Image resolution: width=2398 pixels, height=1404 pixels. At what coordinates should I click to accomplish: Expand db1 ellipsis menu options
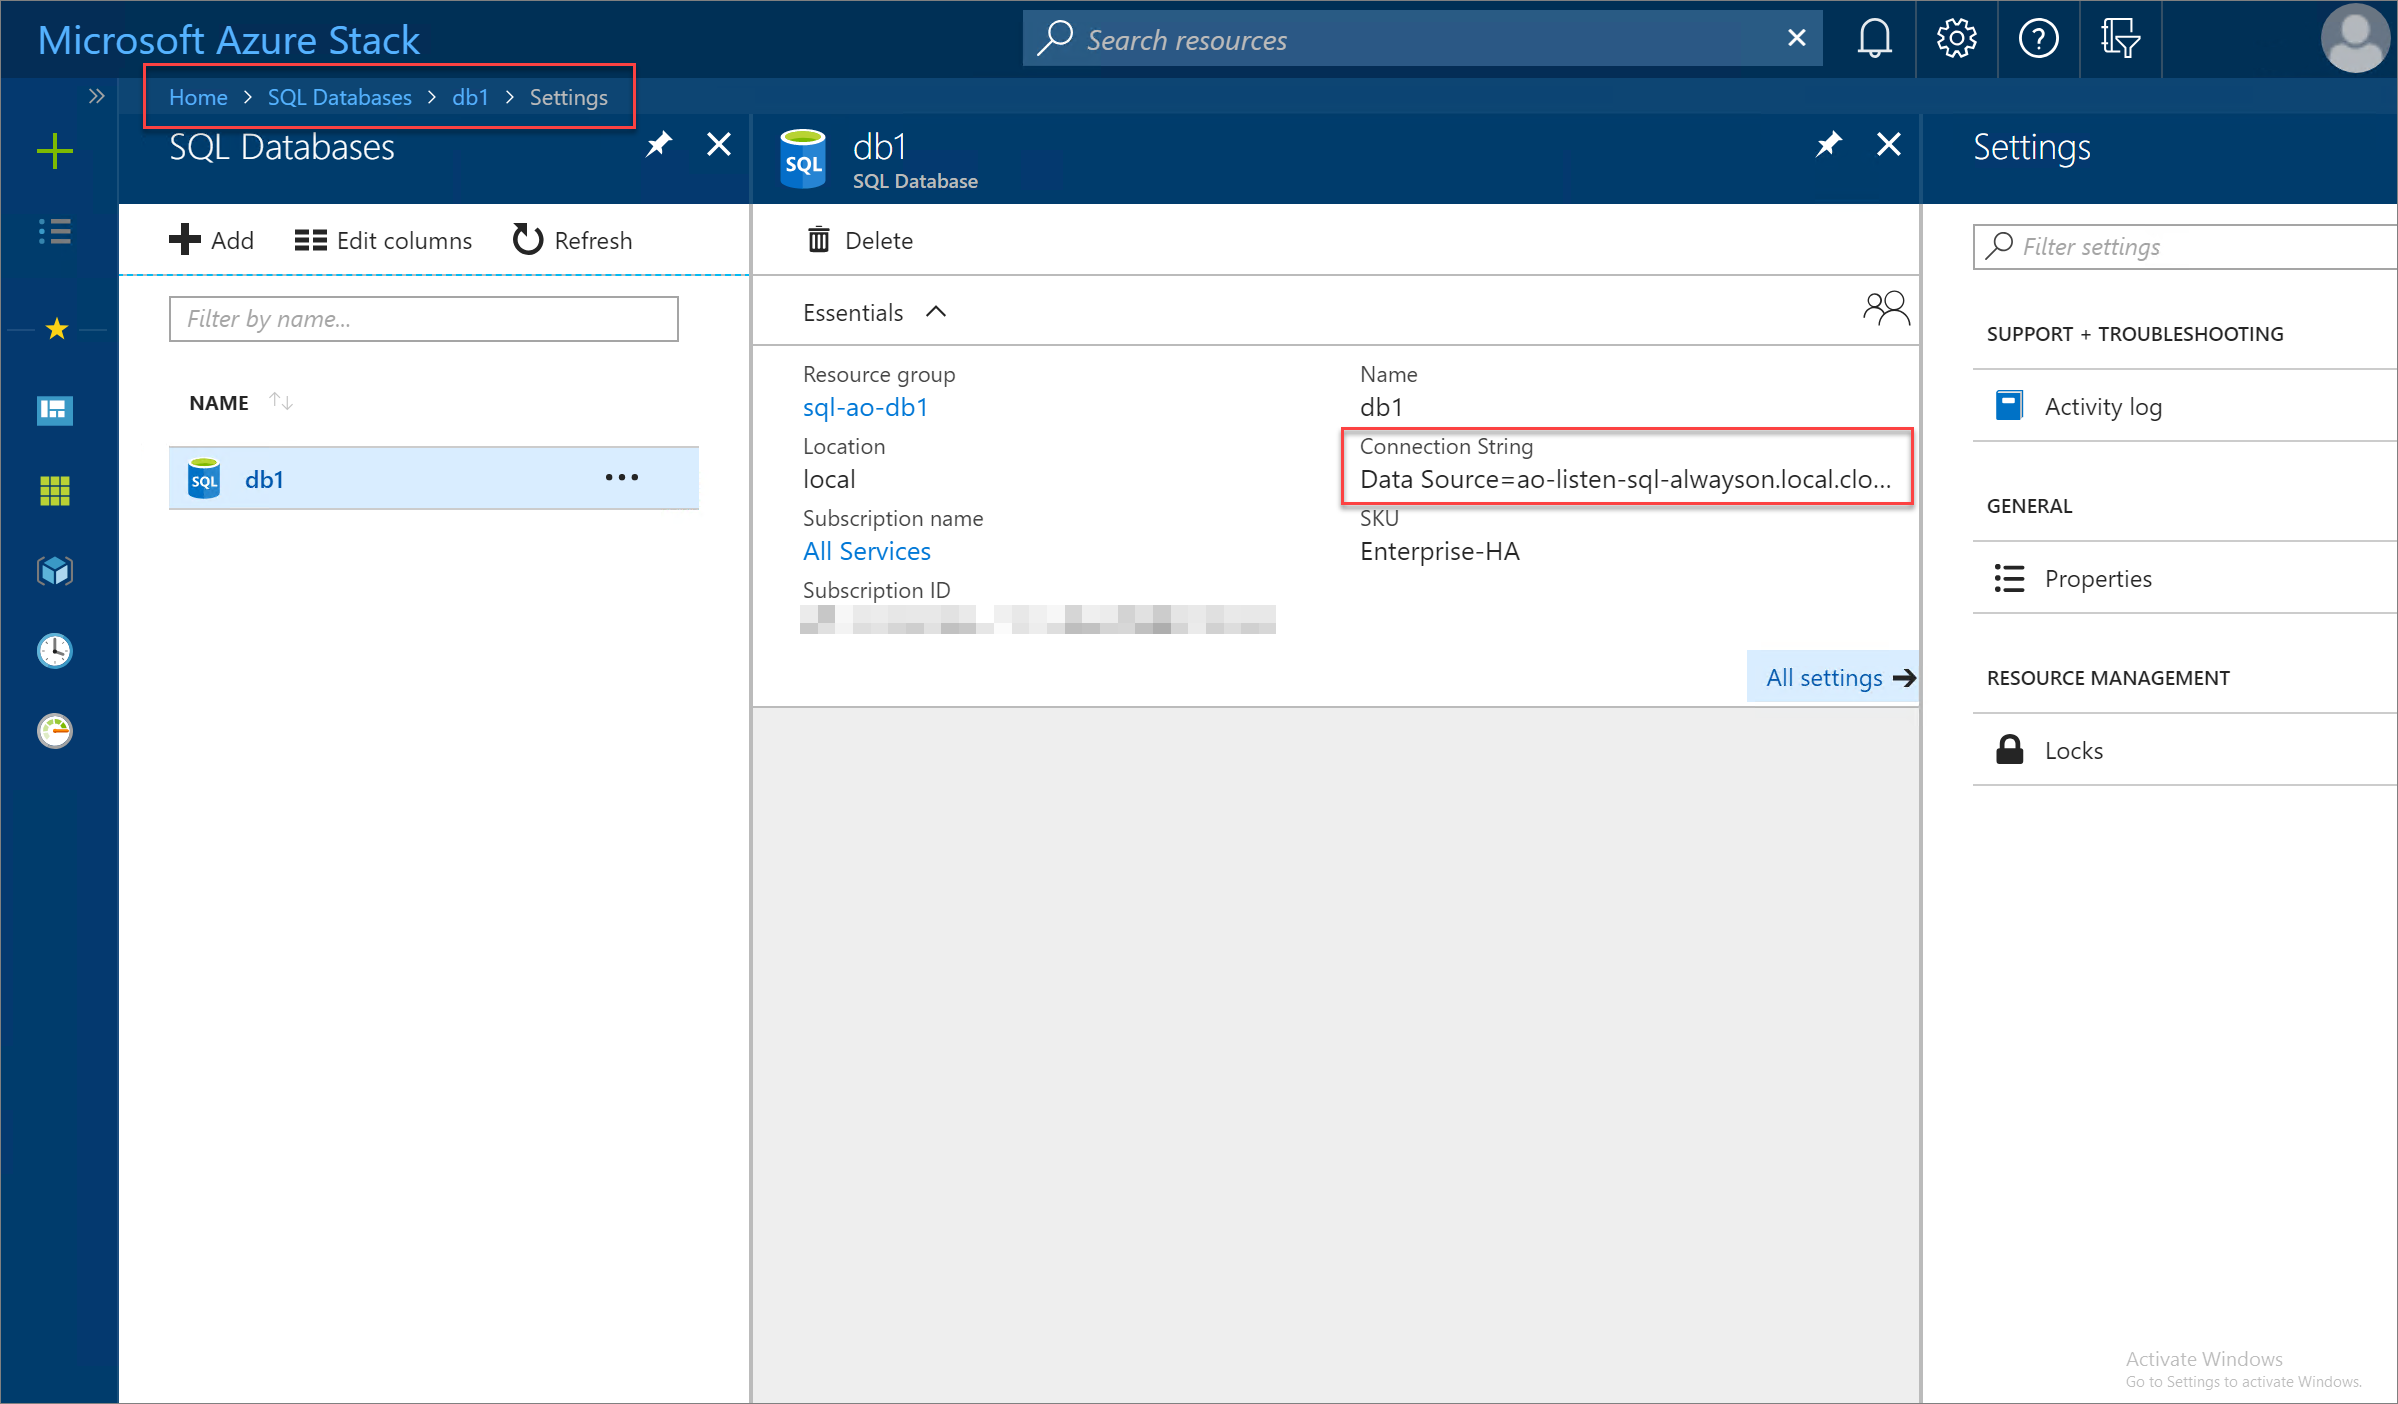coord(618,478)
